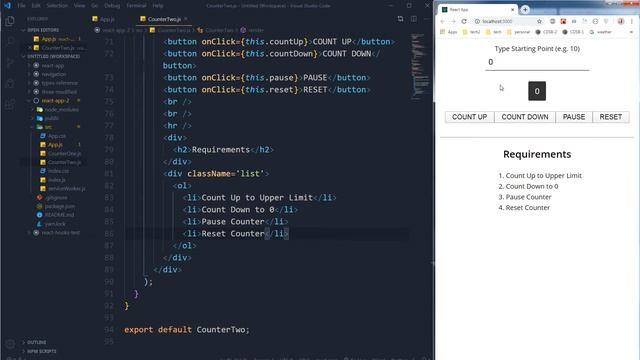Go forward in Chrome browser
The height and width of the screenshot is (360, 640).
point(453,21)
